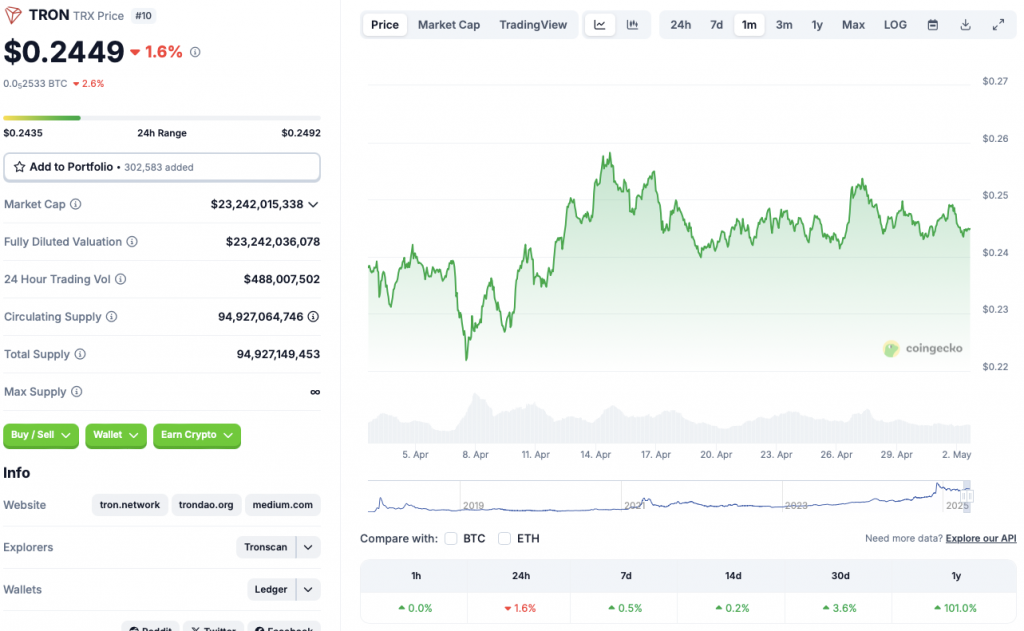Viewport: 1024px width, 631px height.
Task: Select the TradingView tab
Action: pos(533,25)
